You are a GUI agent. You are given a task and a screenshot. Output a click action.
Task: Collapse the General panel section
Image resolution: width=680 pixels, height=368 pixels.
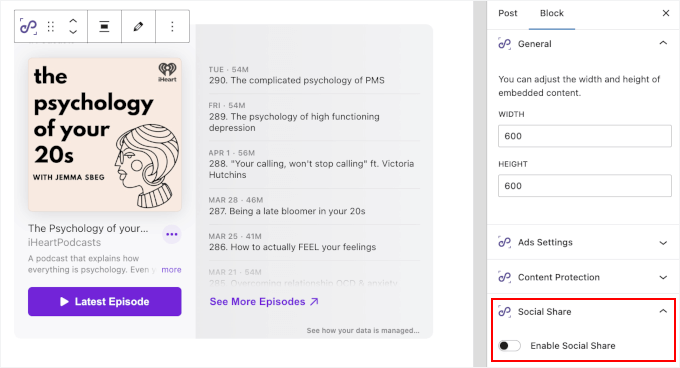663,43
